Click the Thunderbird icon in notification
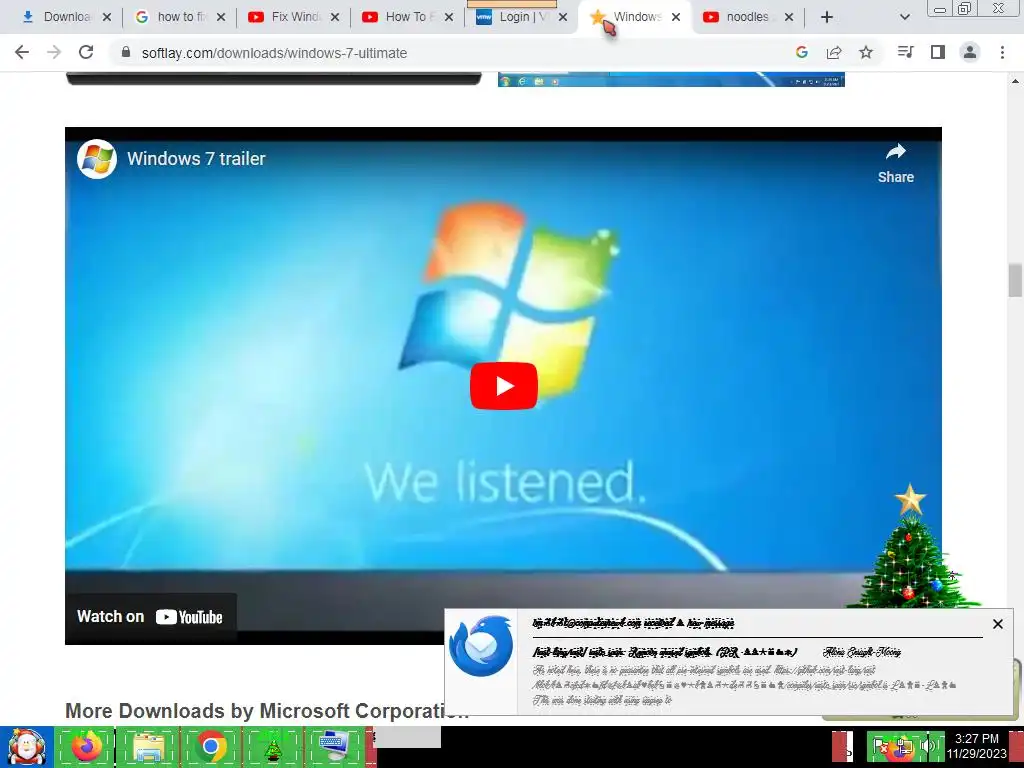 481,647
